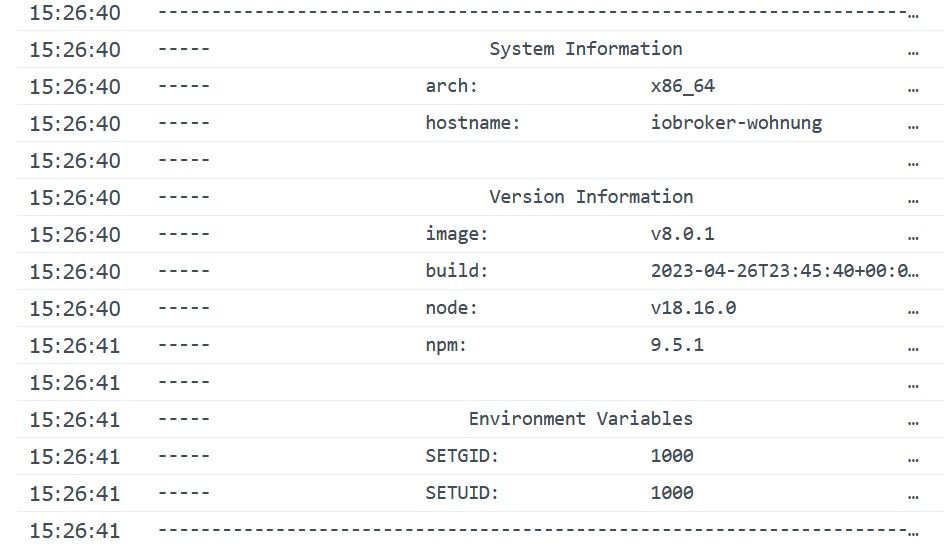
Task: Select the image version v8.0.1
Action: coord(682,234)
